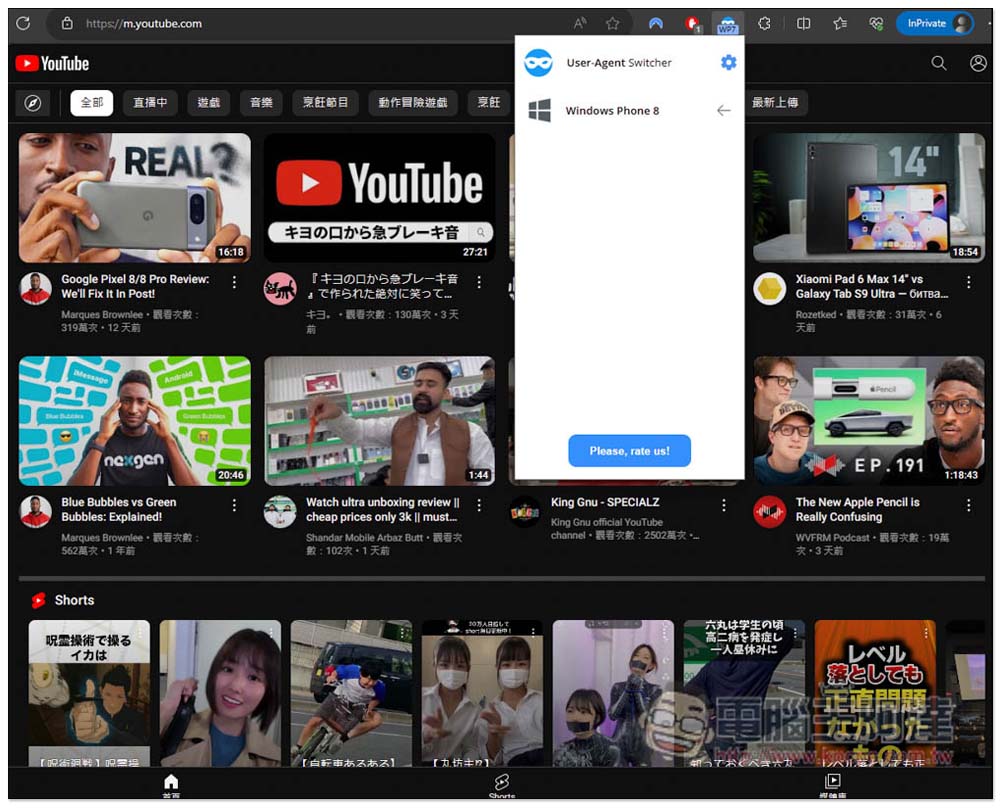The image size is (1000, 808).
Task: Open Shandar Mobile Arbaz Butt channel avatar
Action: point(280,511)
